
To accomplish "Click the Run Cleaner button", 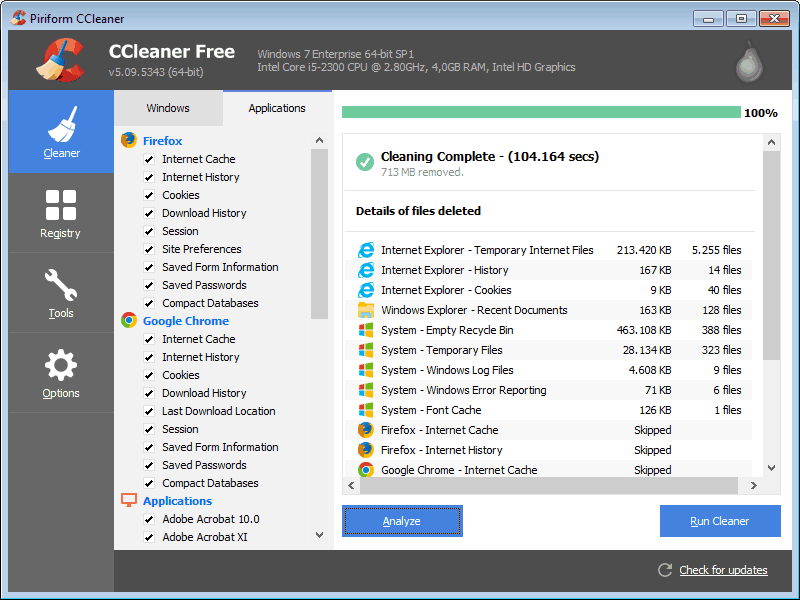I will pos(720,521).
